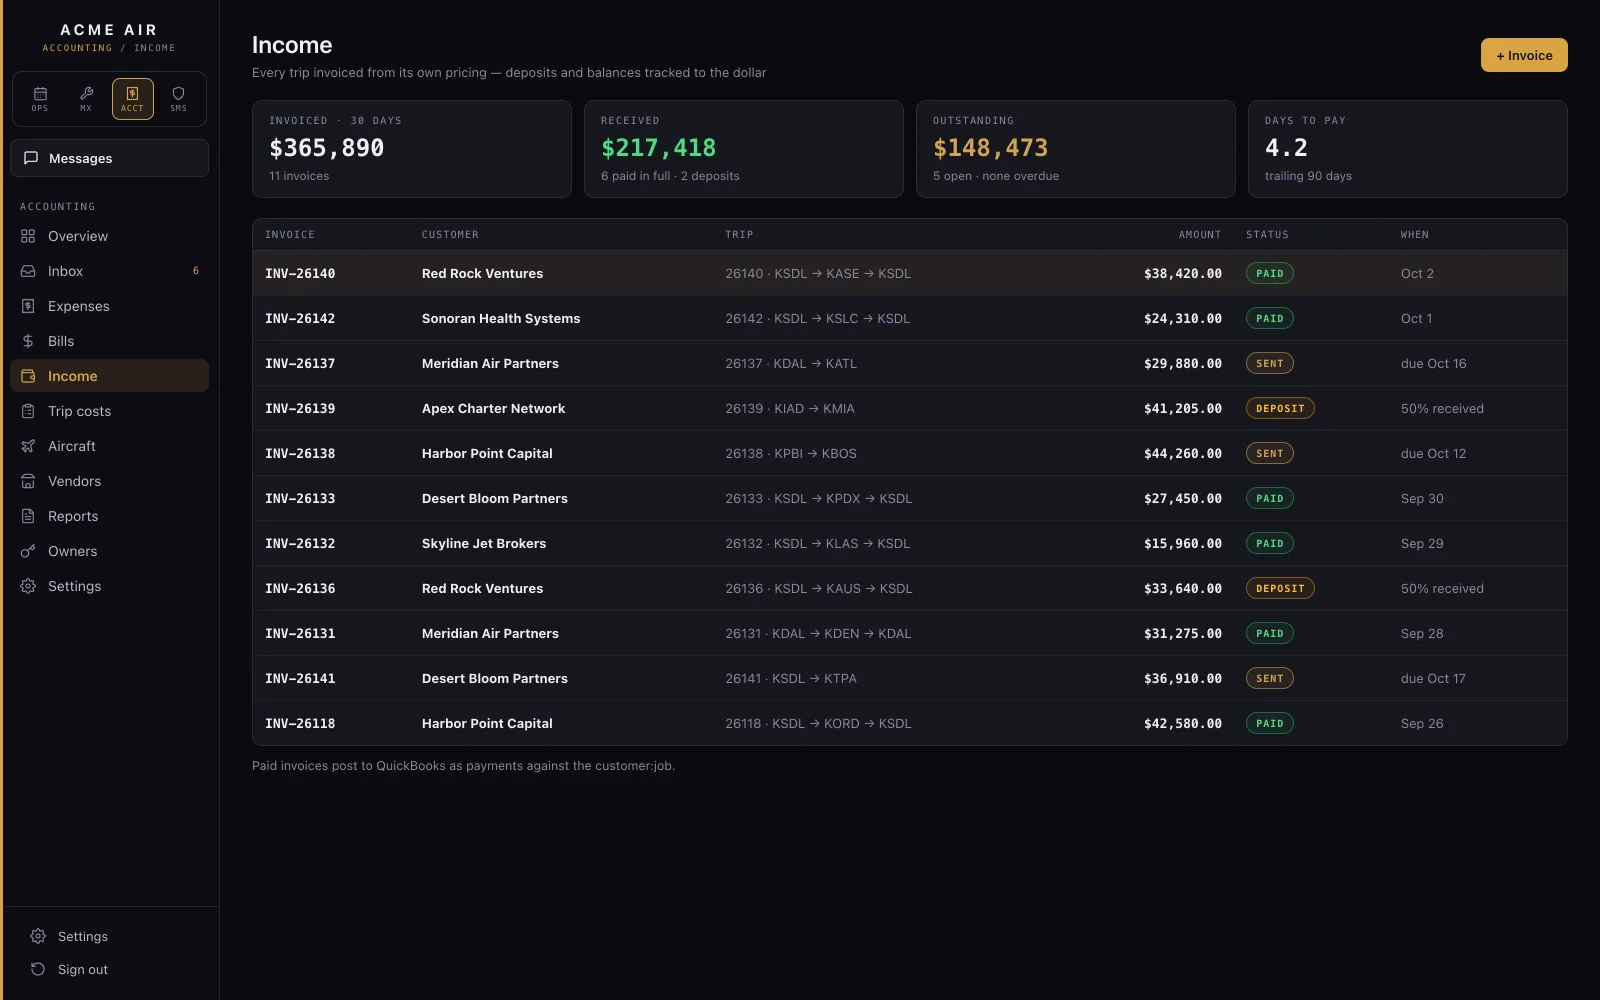Create a new invoice with + Invoice
The height and width of the screenshot is (1000, 1600).
[x=1524, y=55]
